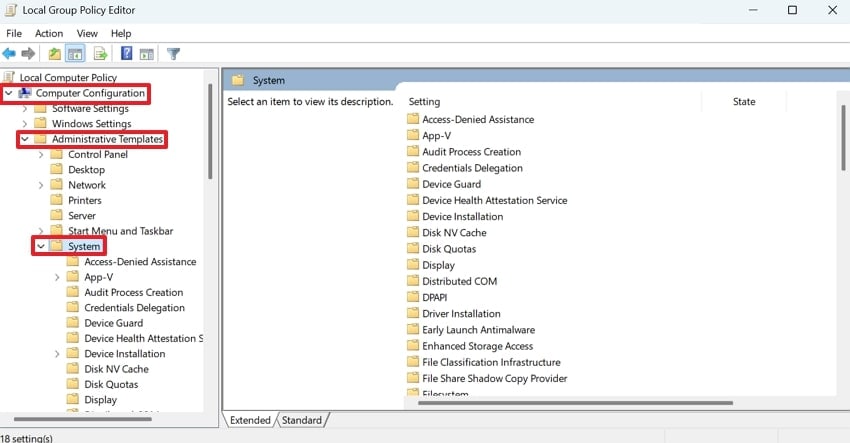Open the File menu
850x443 pixels.
pos(14,34)
